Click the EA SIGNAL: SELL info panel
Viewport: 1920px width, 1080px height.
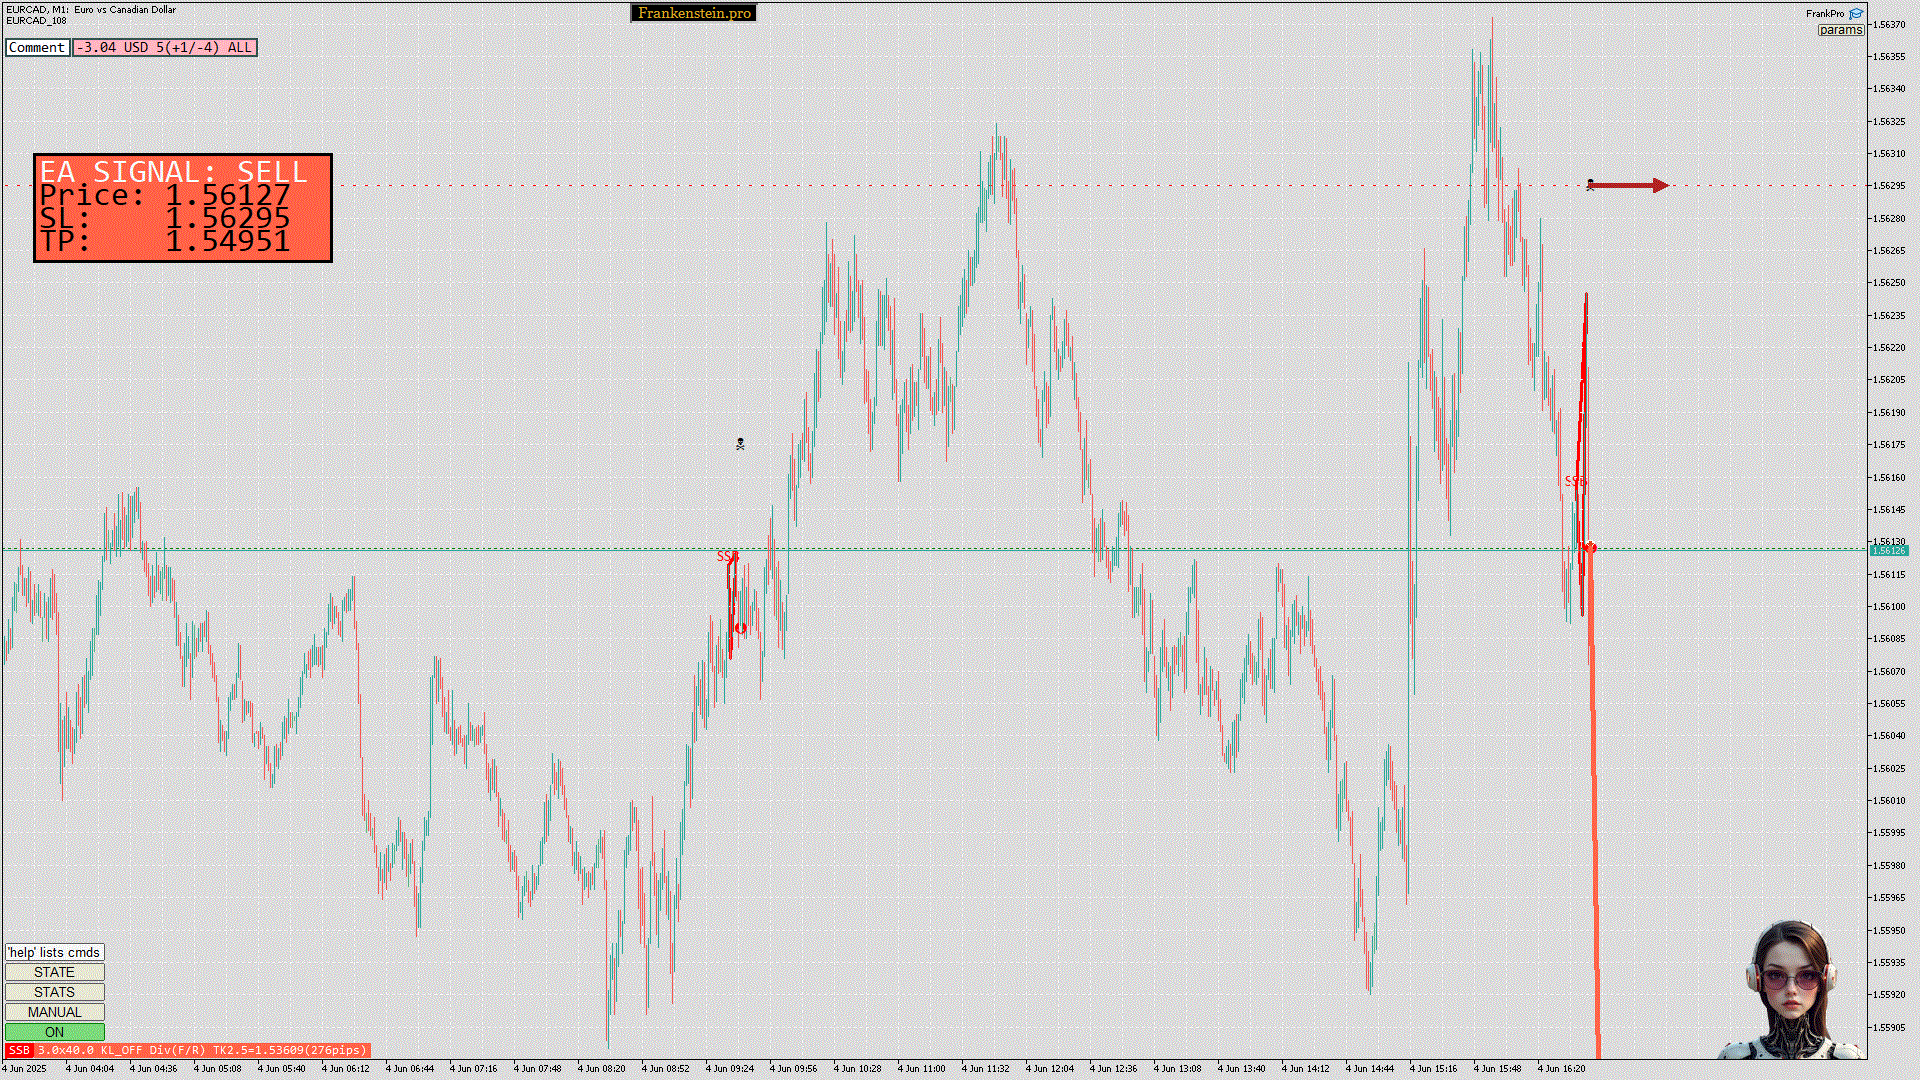coord(183,208)
